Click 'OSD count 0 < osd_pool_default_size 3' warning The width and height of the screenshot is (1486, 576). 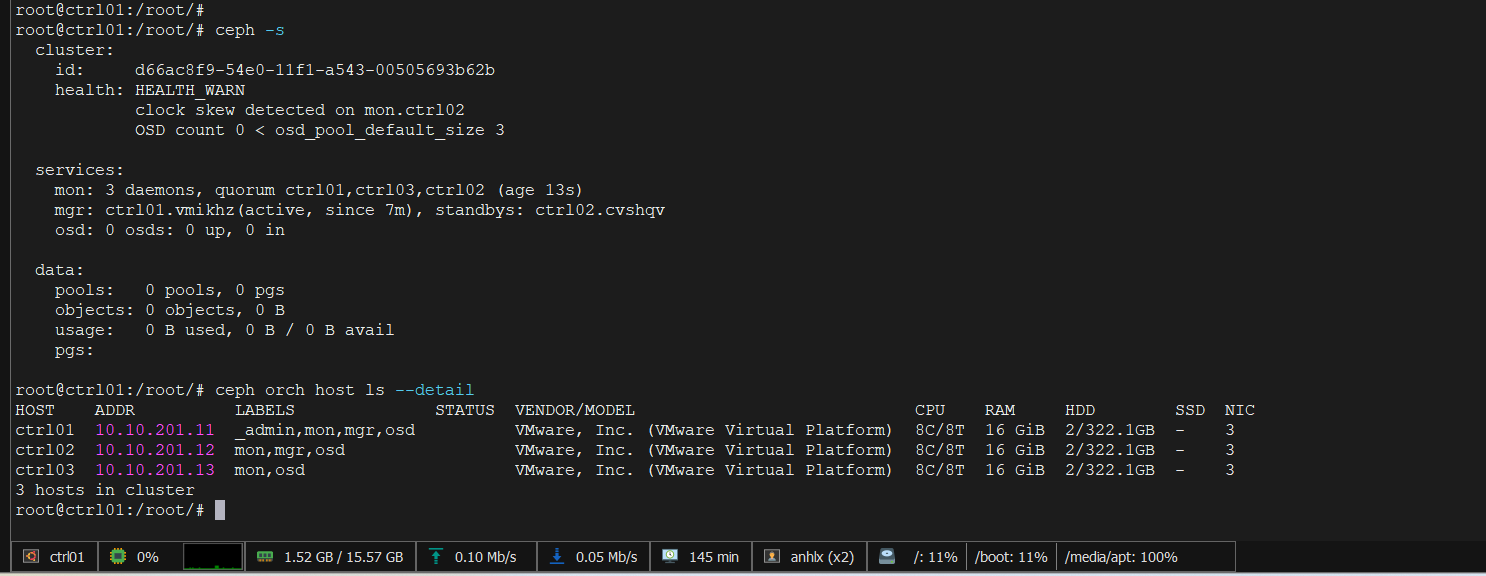pos(320,130)
